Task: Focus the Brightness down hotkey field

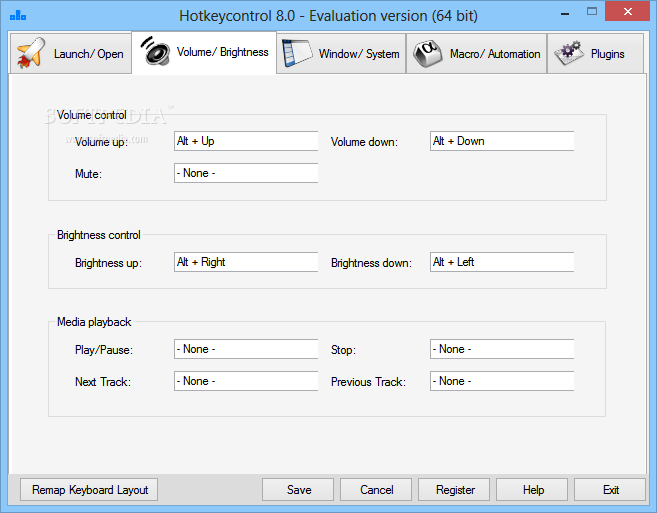Action: click(x=502, y=262)
